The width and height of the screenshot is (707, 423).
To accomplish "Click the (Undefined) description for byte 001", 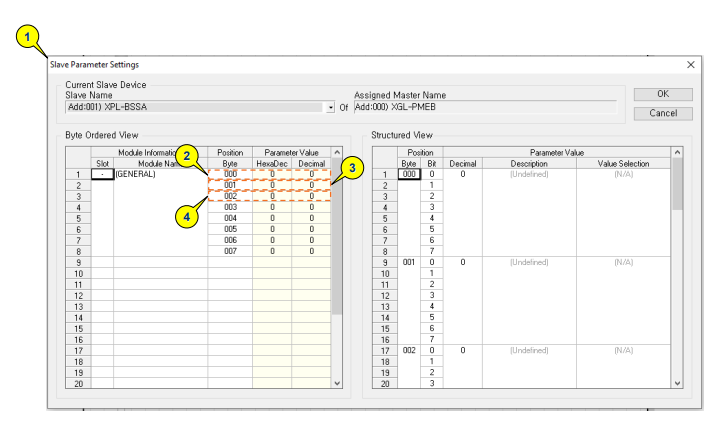I will [529, 262].
